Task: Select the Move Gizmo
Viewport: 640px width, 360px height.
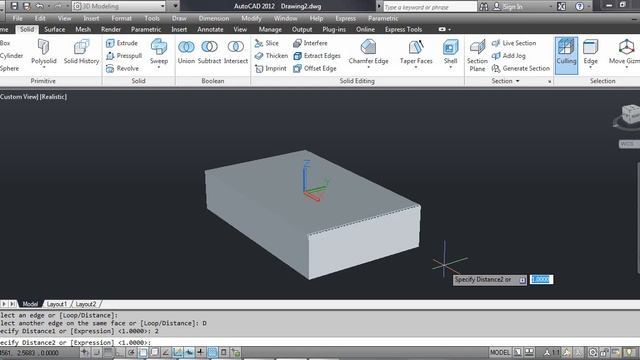Action: (624, 51)
